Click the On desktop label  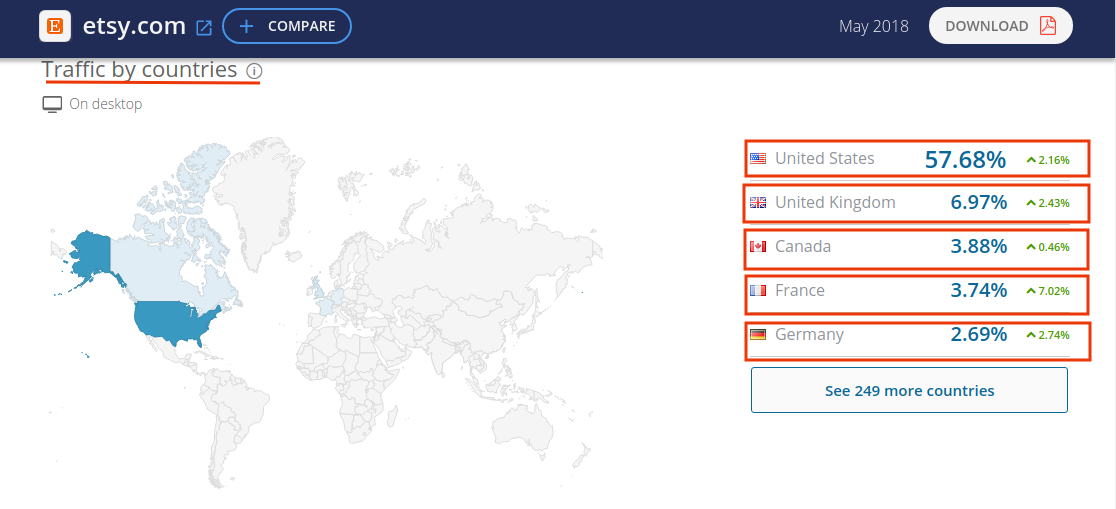coord(105,104)
